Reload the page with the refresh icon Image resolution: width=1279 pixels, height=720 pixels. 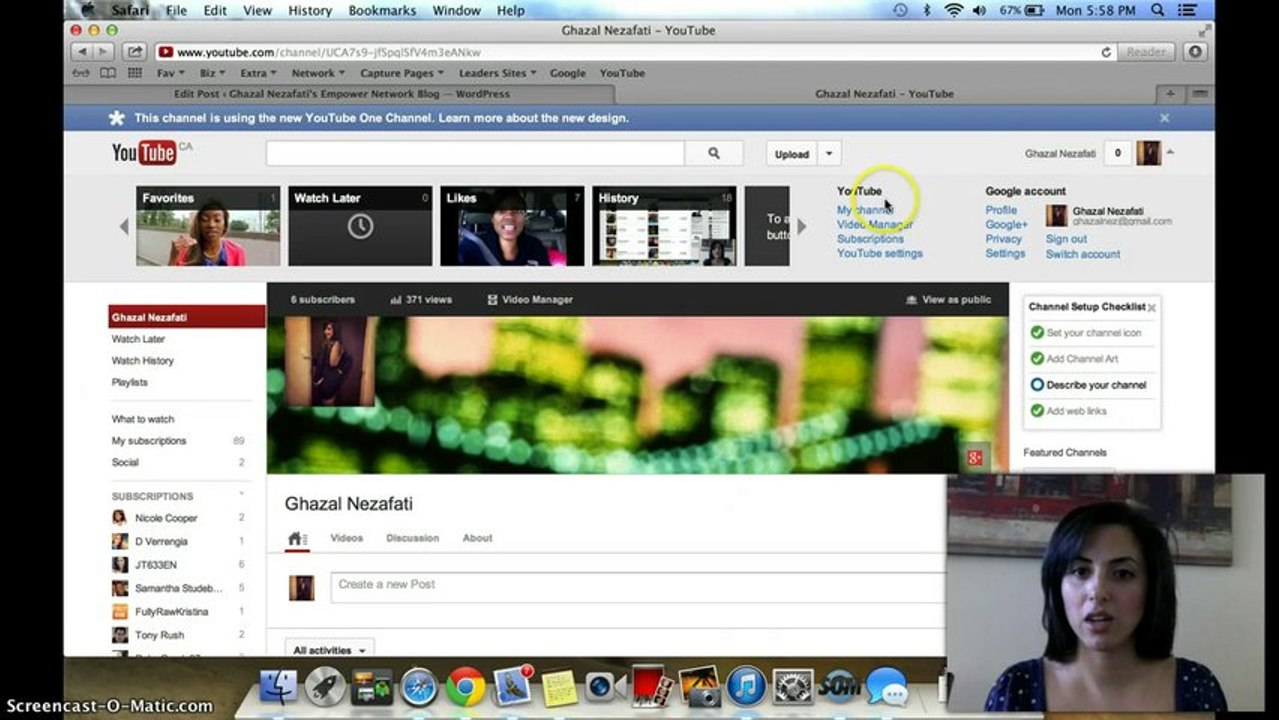[x=1106, y=52]
